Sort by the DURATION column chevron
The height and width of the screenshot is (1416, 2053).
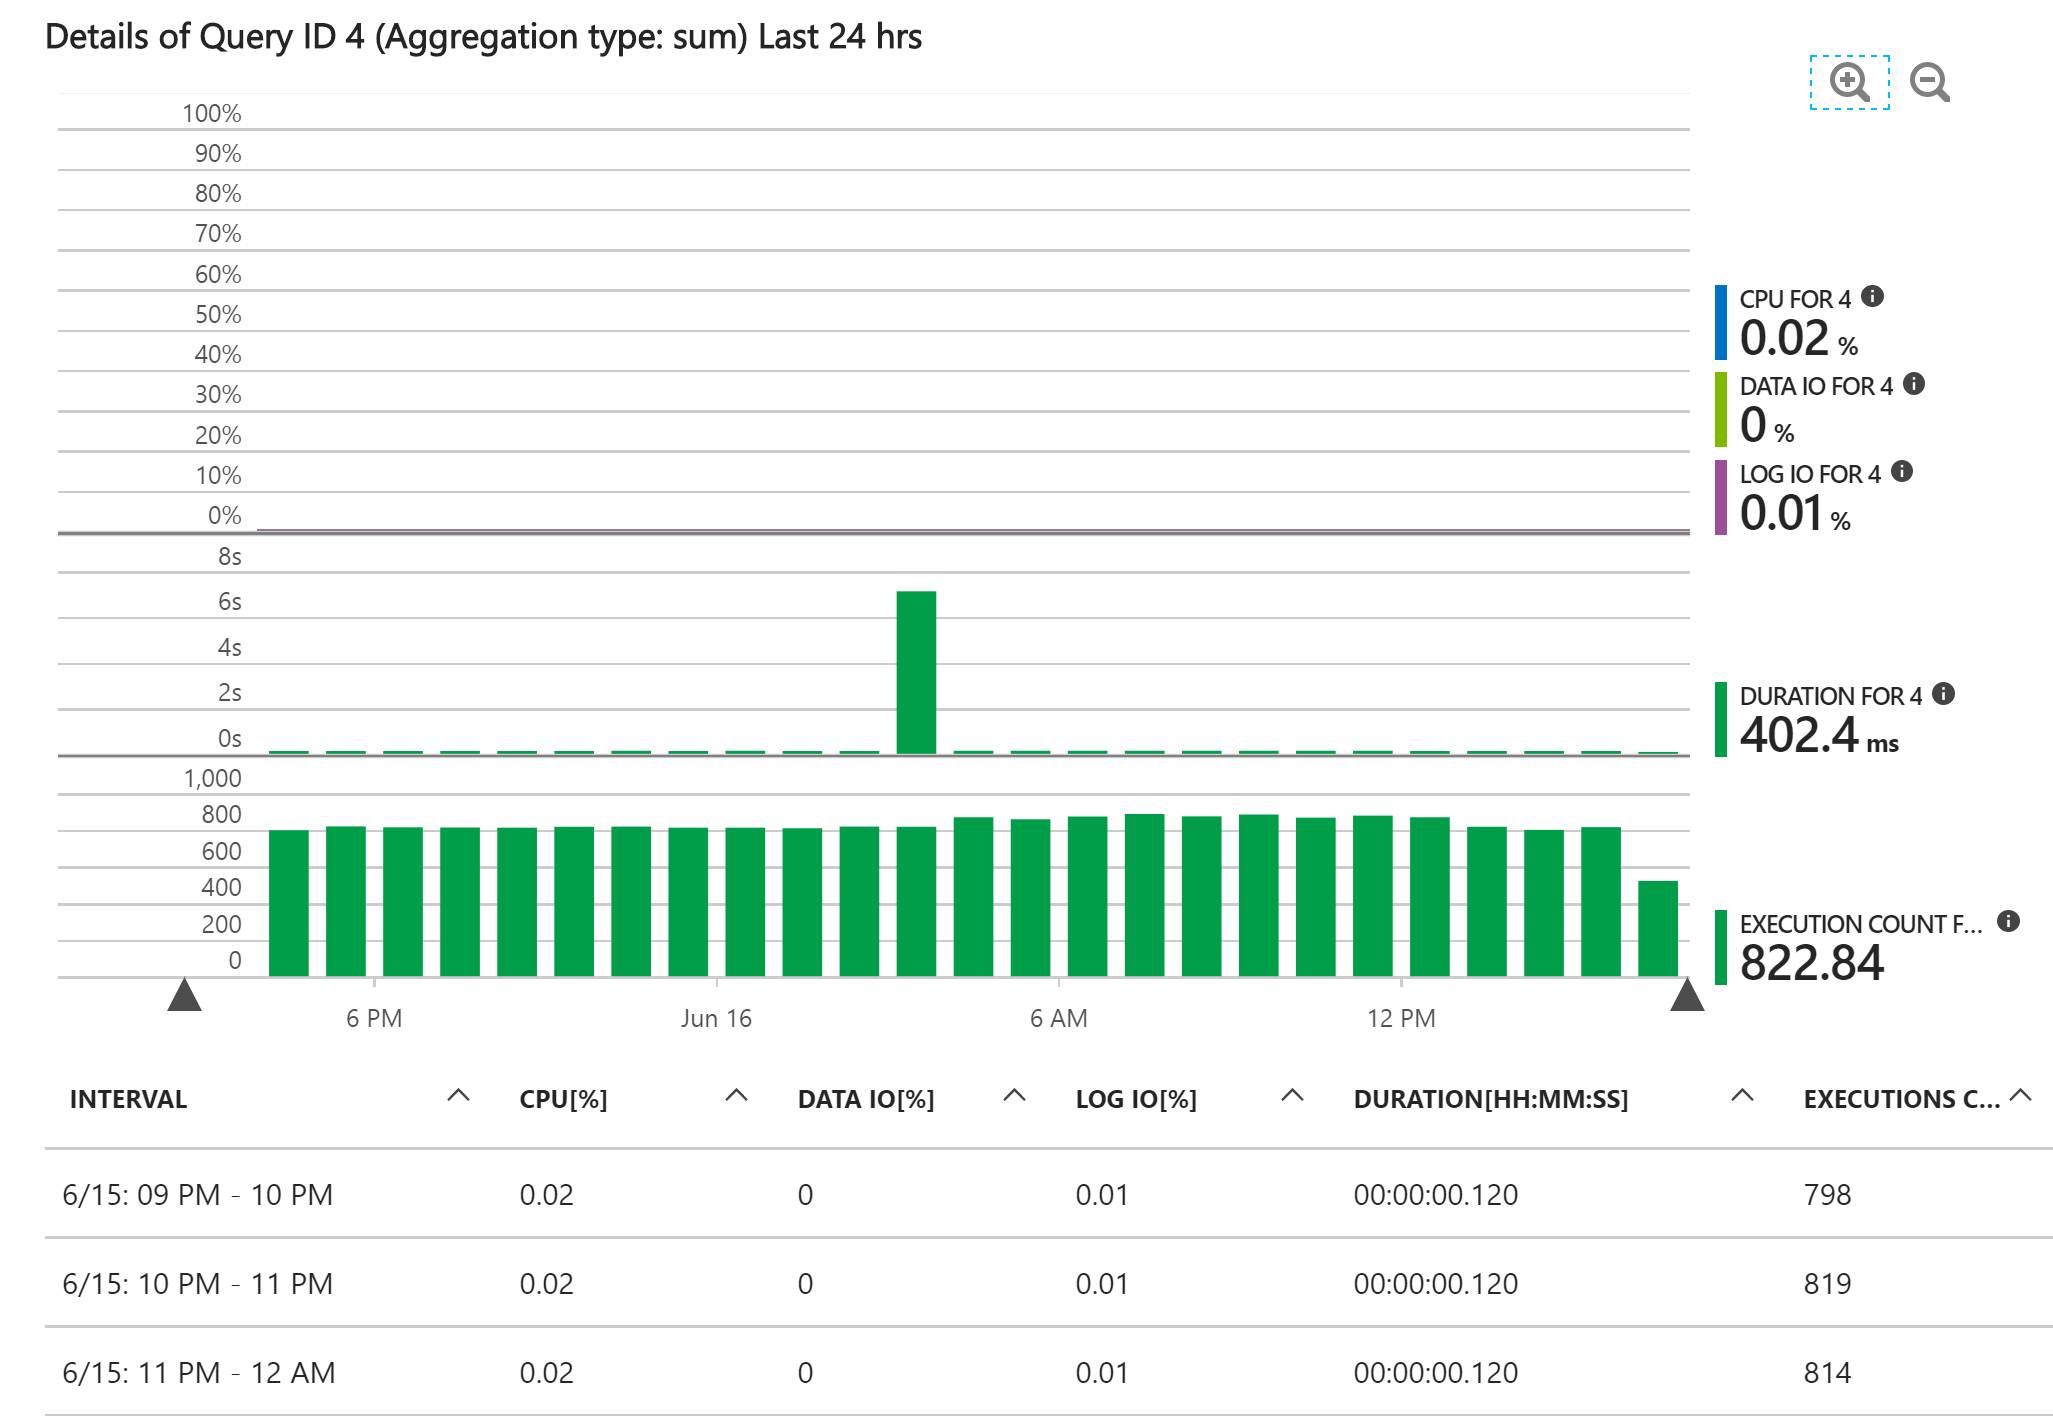click(x=1742, y=1096)
